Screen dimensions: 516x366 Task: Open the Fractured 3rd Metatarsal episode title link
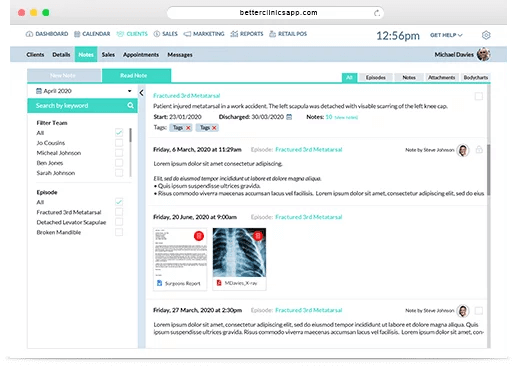point(187,96)
